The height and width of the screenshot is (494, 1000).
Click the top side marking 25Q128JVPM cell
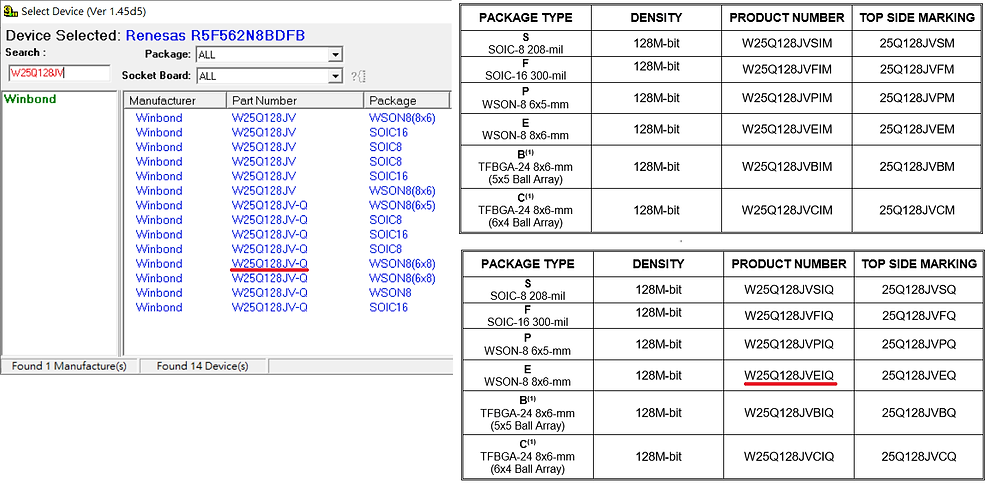(917, 98)
